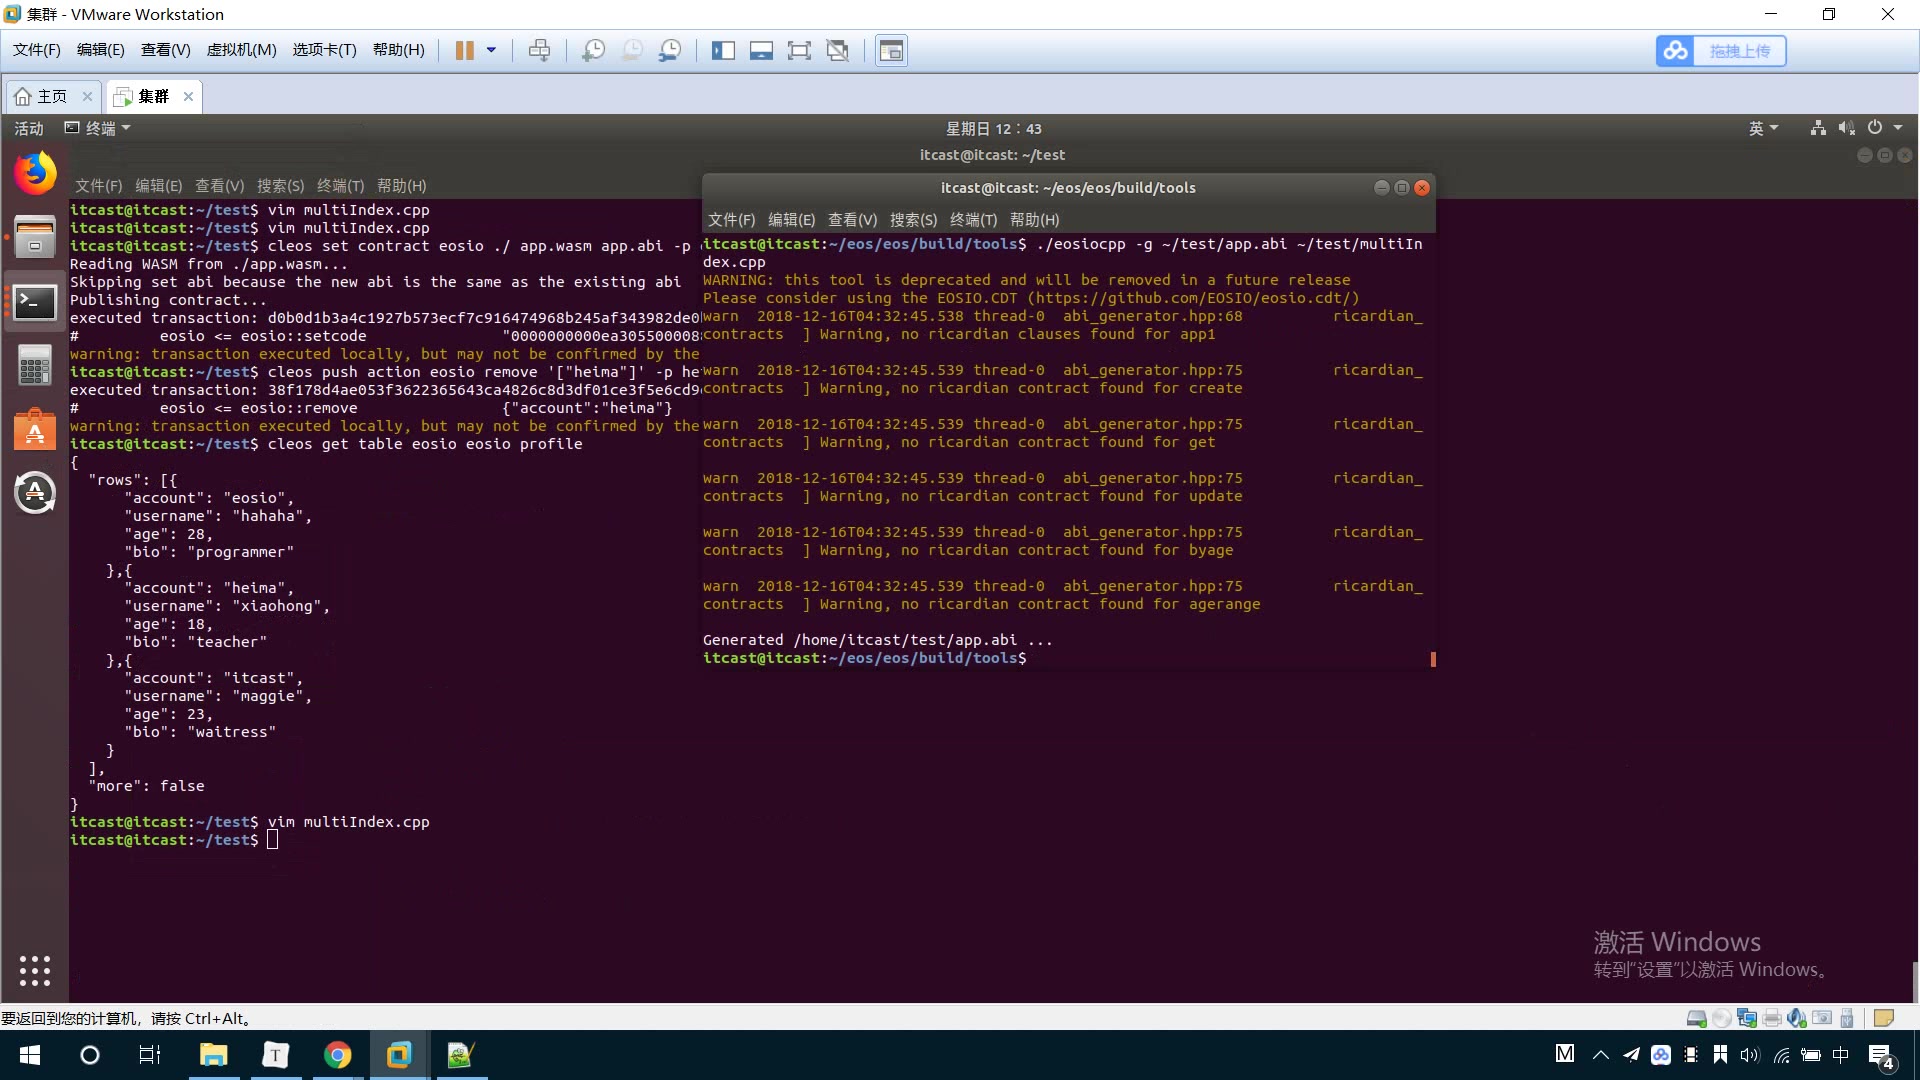The image size is (1920, 1080).
Task: Open 帮助(H) menu in front tools terminal
Action: 1034,220
